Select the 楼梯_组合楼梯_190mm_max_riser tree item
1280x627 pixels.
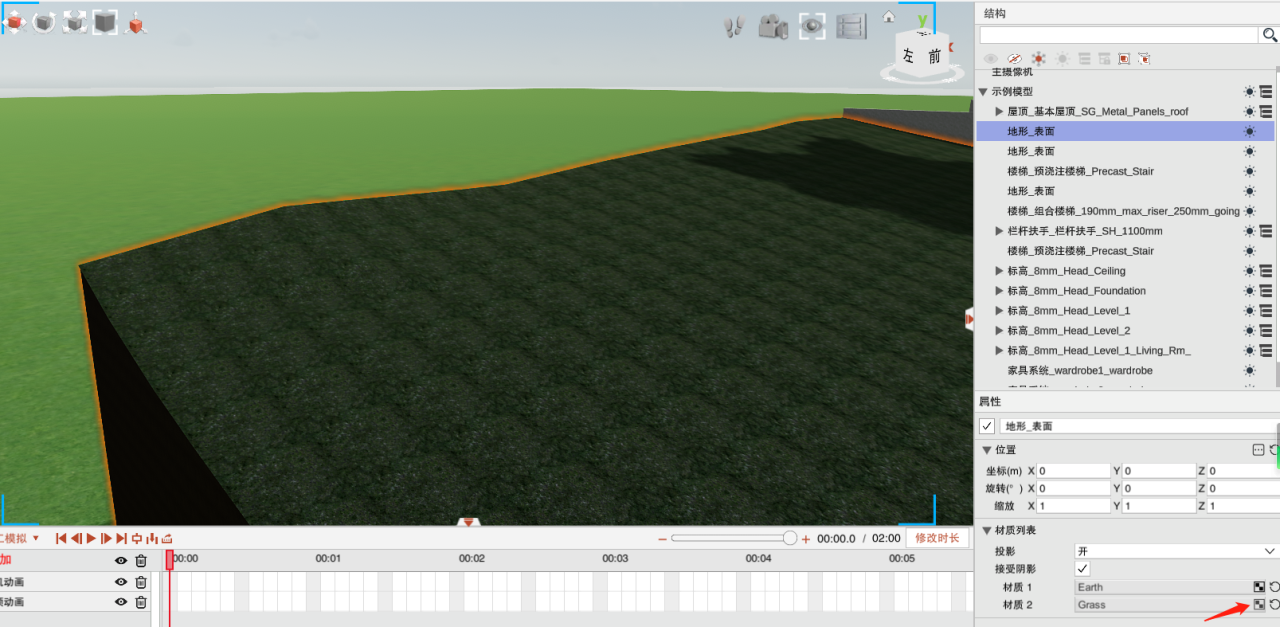[1124, 211]
